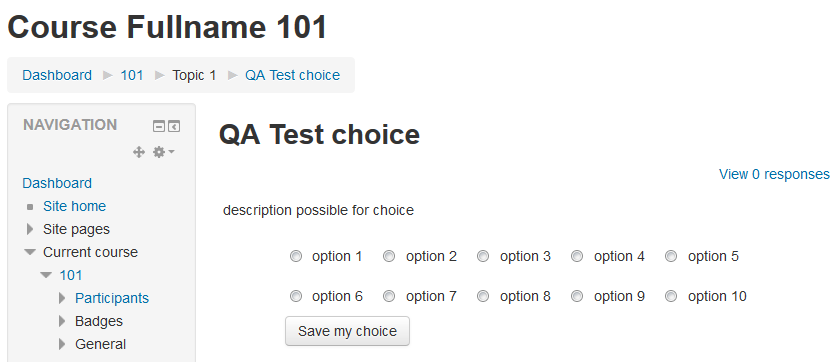The width and height of the screenshot is (836, 362).
Task: Open the Navigation block gear menu
Action: pos(164,152)
